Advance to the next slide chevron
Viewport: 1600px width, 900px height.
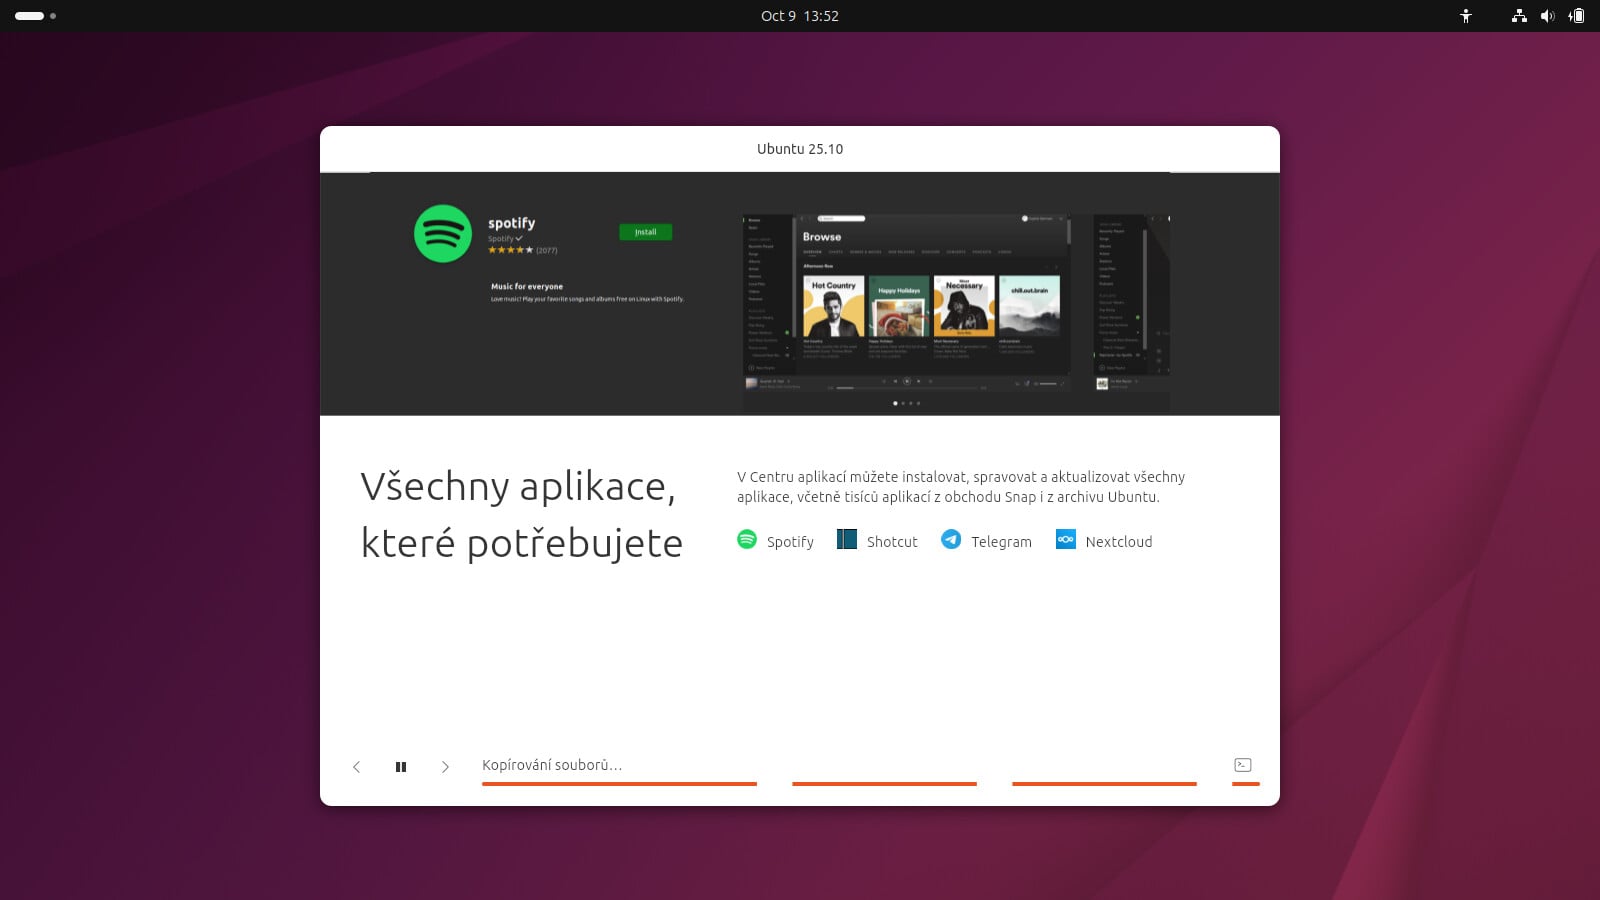(445, 767)
